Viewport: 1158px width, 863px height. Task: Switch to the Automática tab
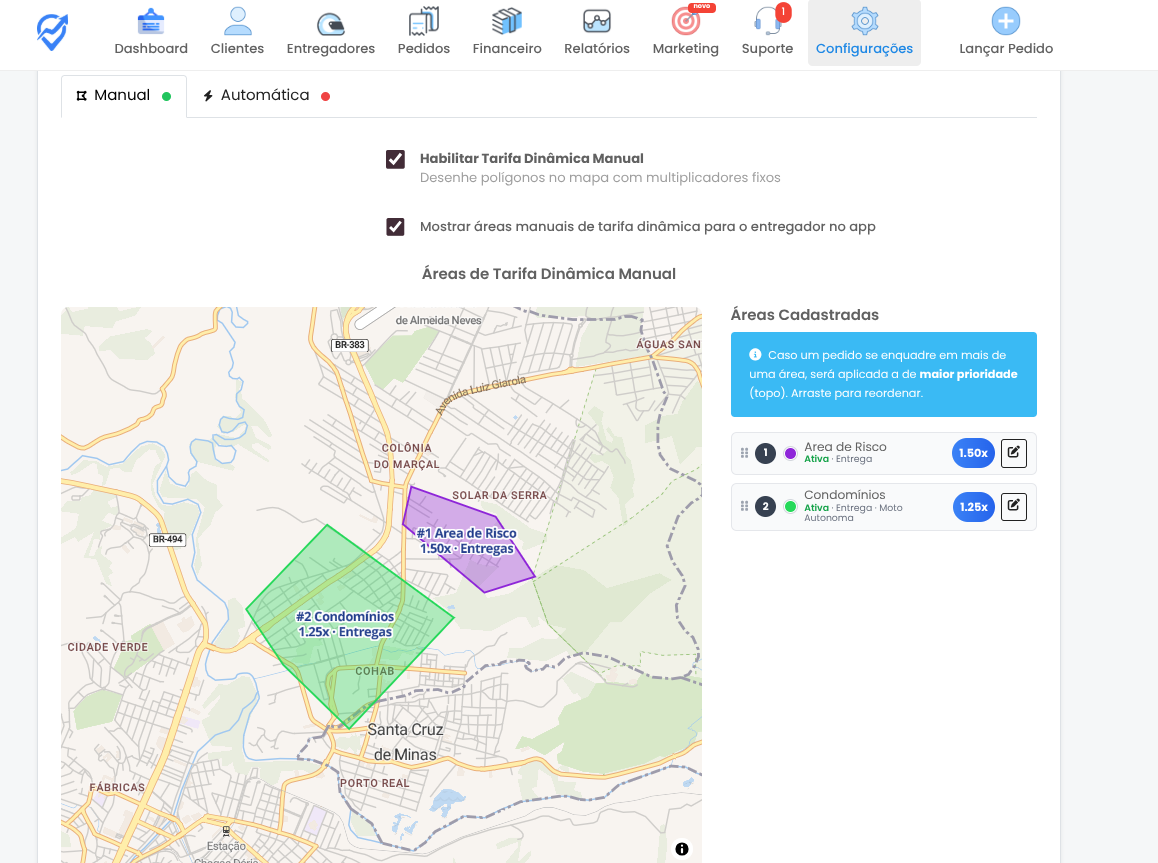pyautogui.click(x=265, y=96)
